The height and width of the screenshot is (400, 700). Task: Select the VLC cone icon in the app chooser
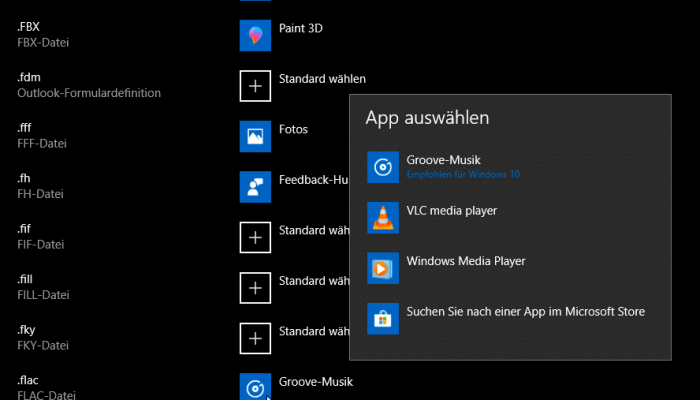[x=383, y=217]
